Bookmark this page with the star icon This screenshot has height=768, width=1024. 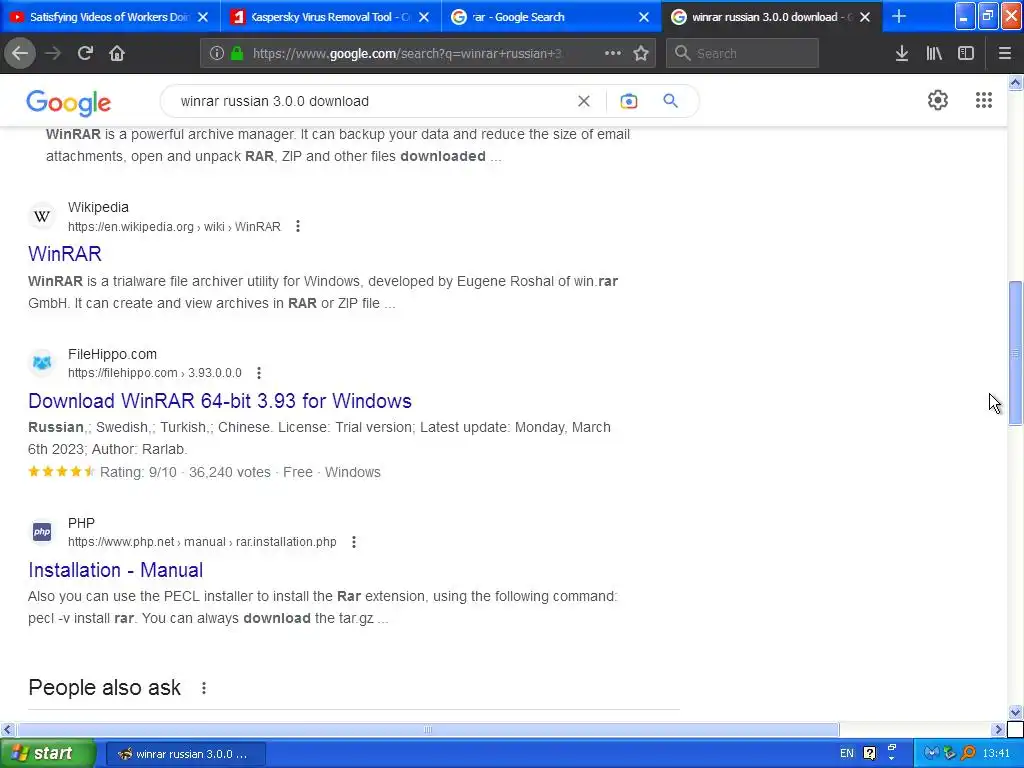pyautogui.click(x=641, y=53)
